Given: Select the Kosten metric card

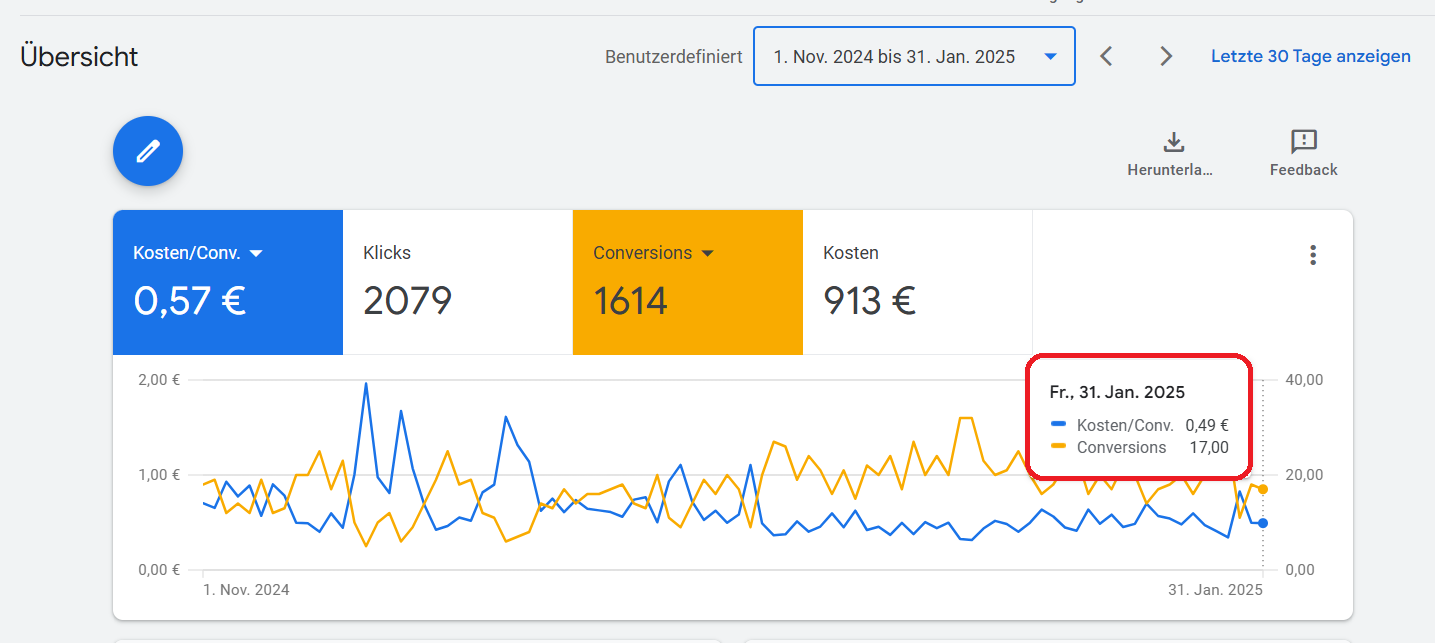Looking at the screenshot, I should 918,282.
